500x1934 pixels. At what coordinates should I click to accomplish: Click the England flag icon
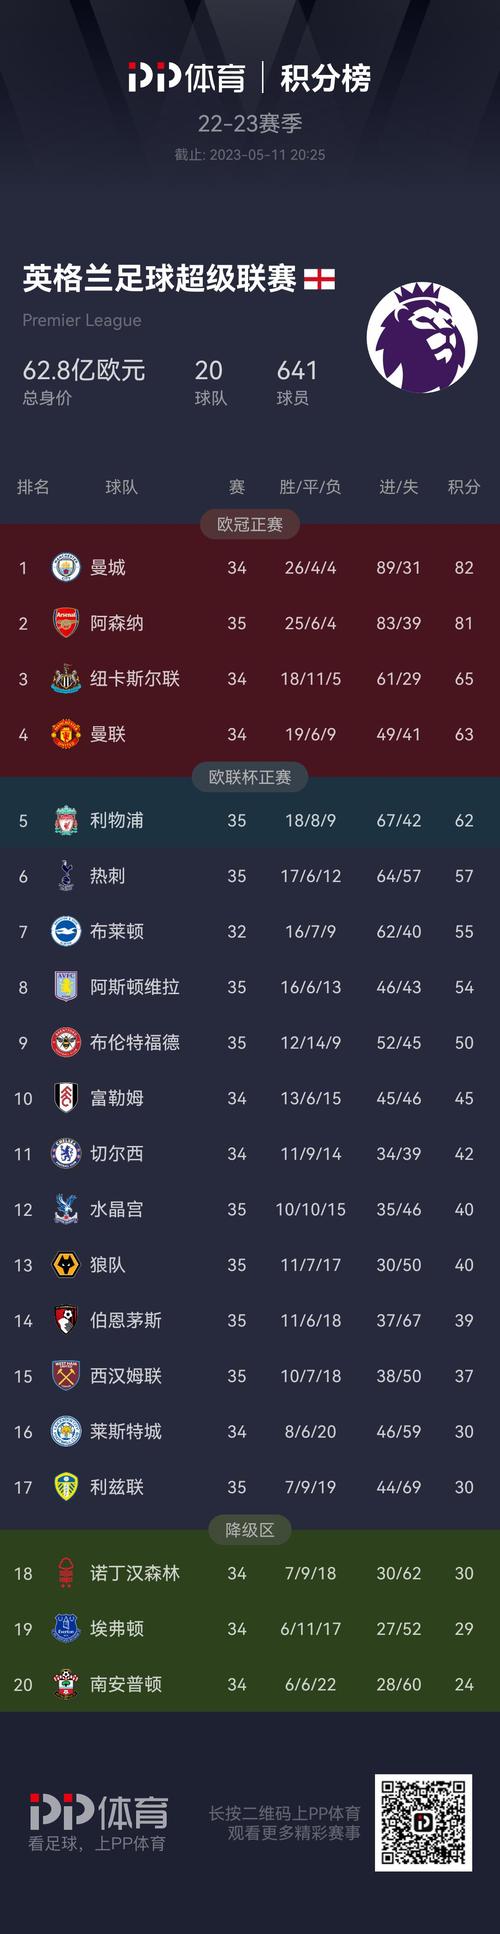pyautogui.click(x=319, y=279)
